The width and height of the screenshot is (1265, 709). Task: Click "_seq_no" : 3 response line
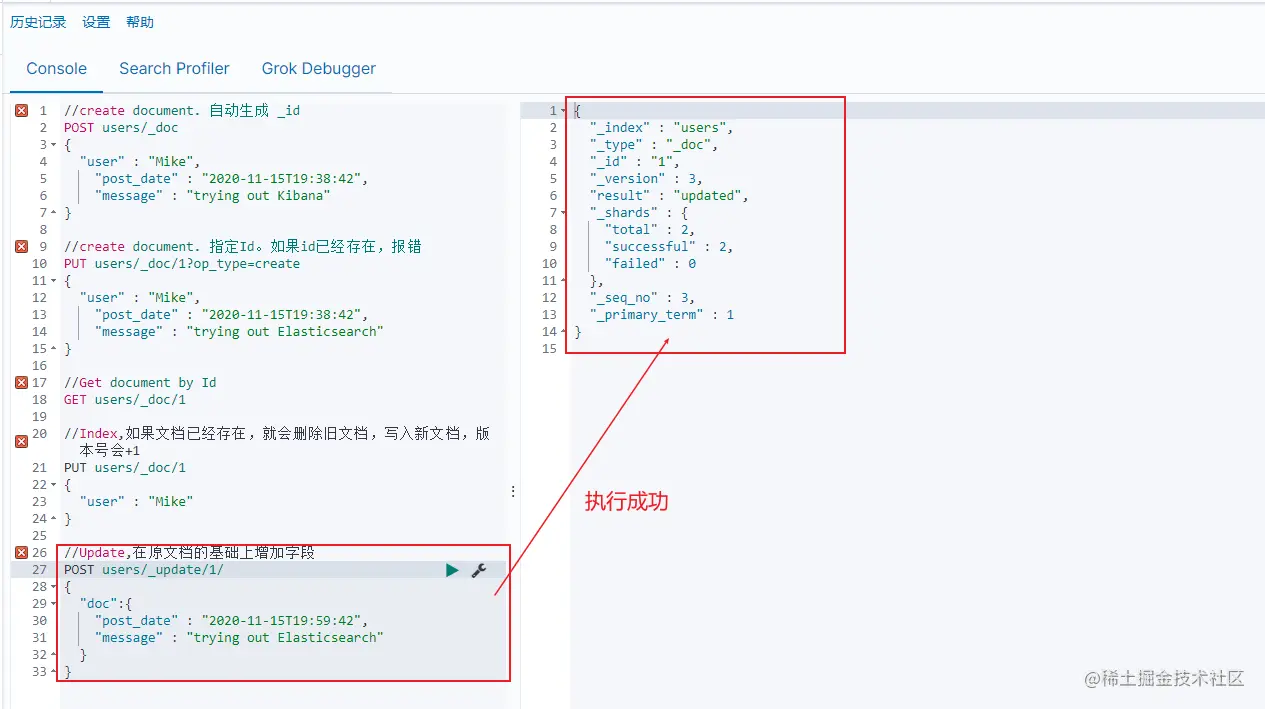tap(642, 298)
